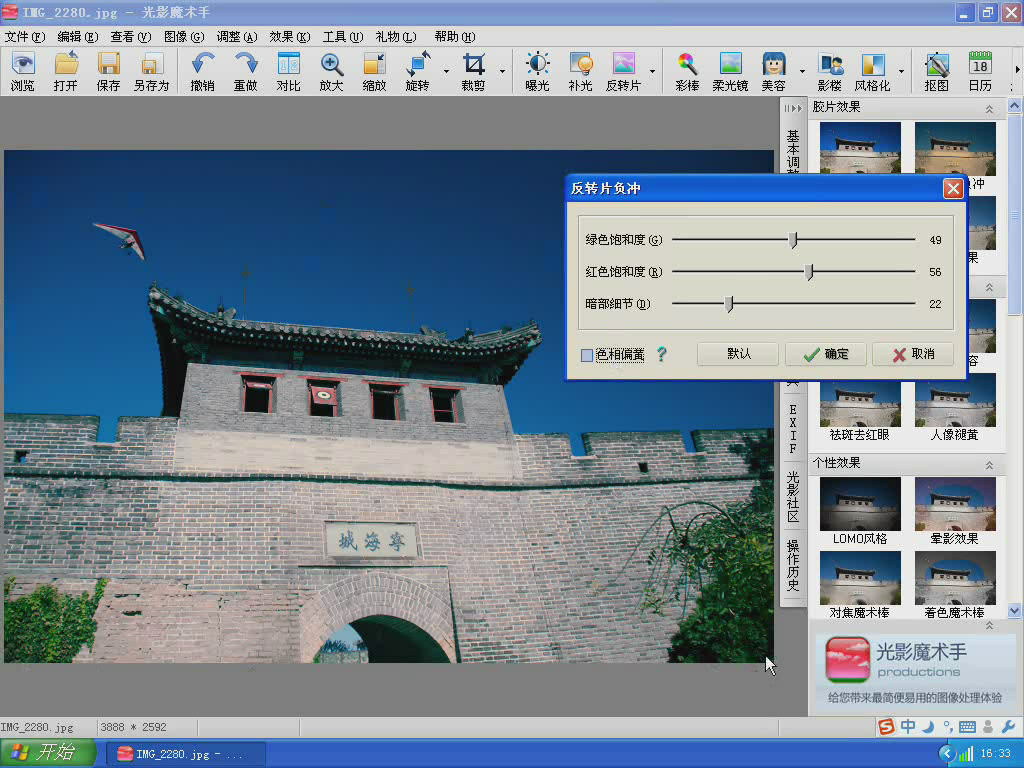Switch to the 光影社区 side tab
The image size is (1024, 768).
[793, 497]
